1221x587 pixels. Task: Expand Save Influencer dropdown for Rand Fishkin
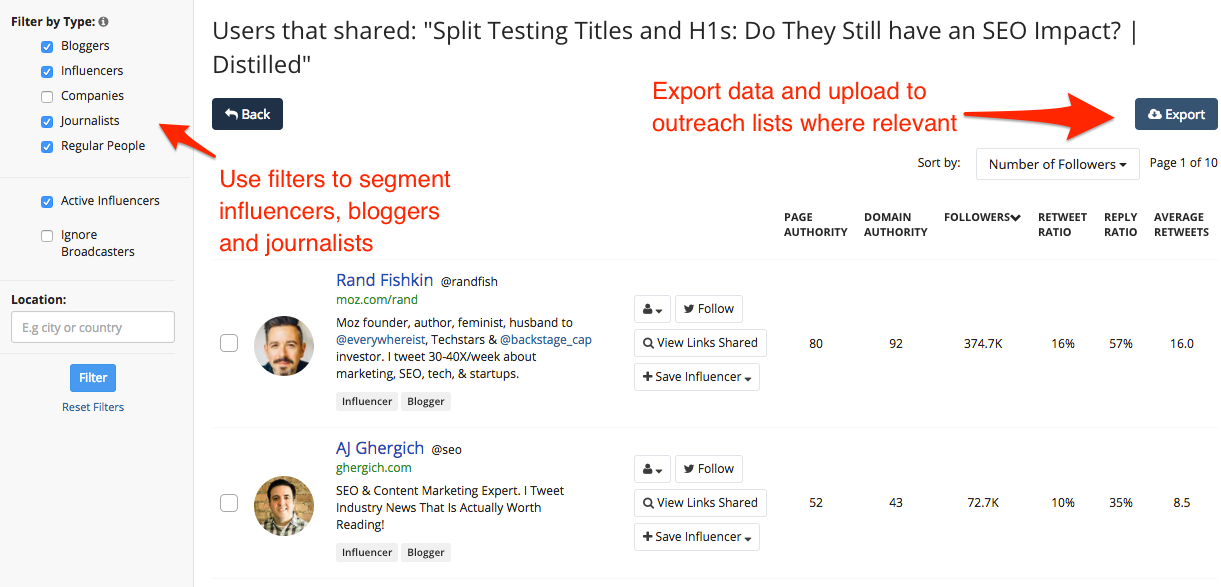point(696,377)
